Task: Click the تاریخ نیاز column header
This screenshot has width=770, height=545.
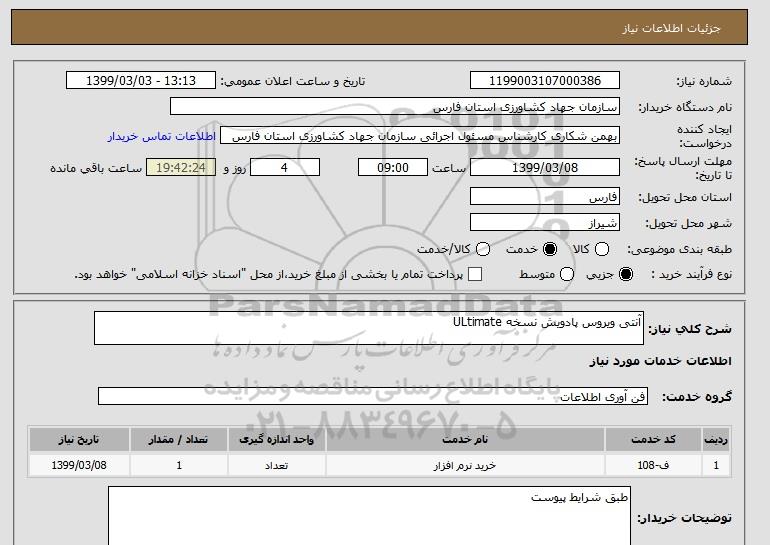Action: 79,439
